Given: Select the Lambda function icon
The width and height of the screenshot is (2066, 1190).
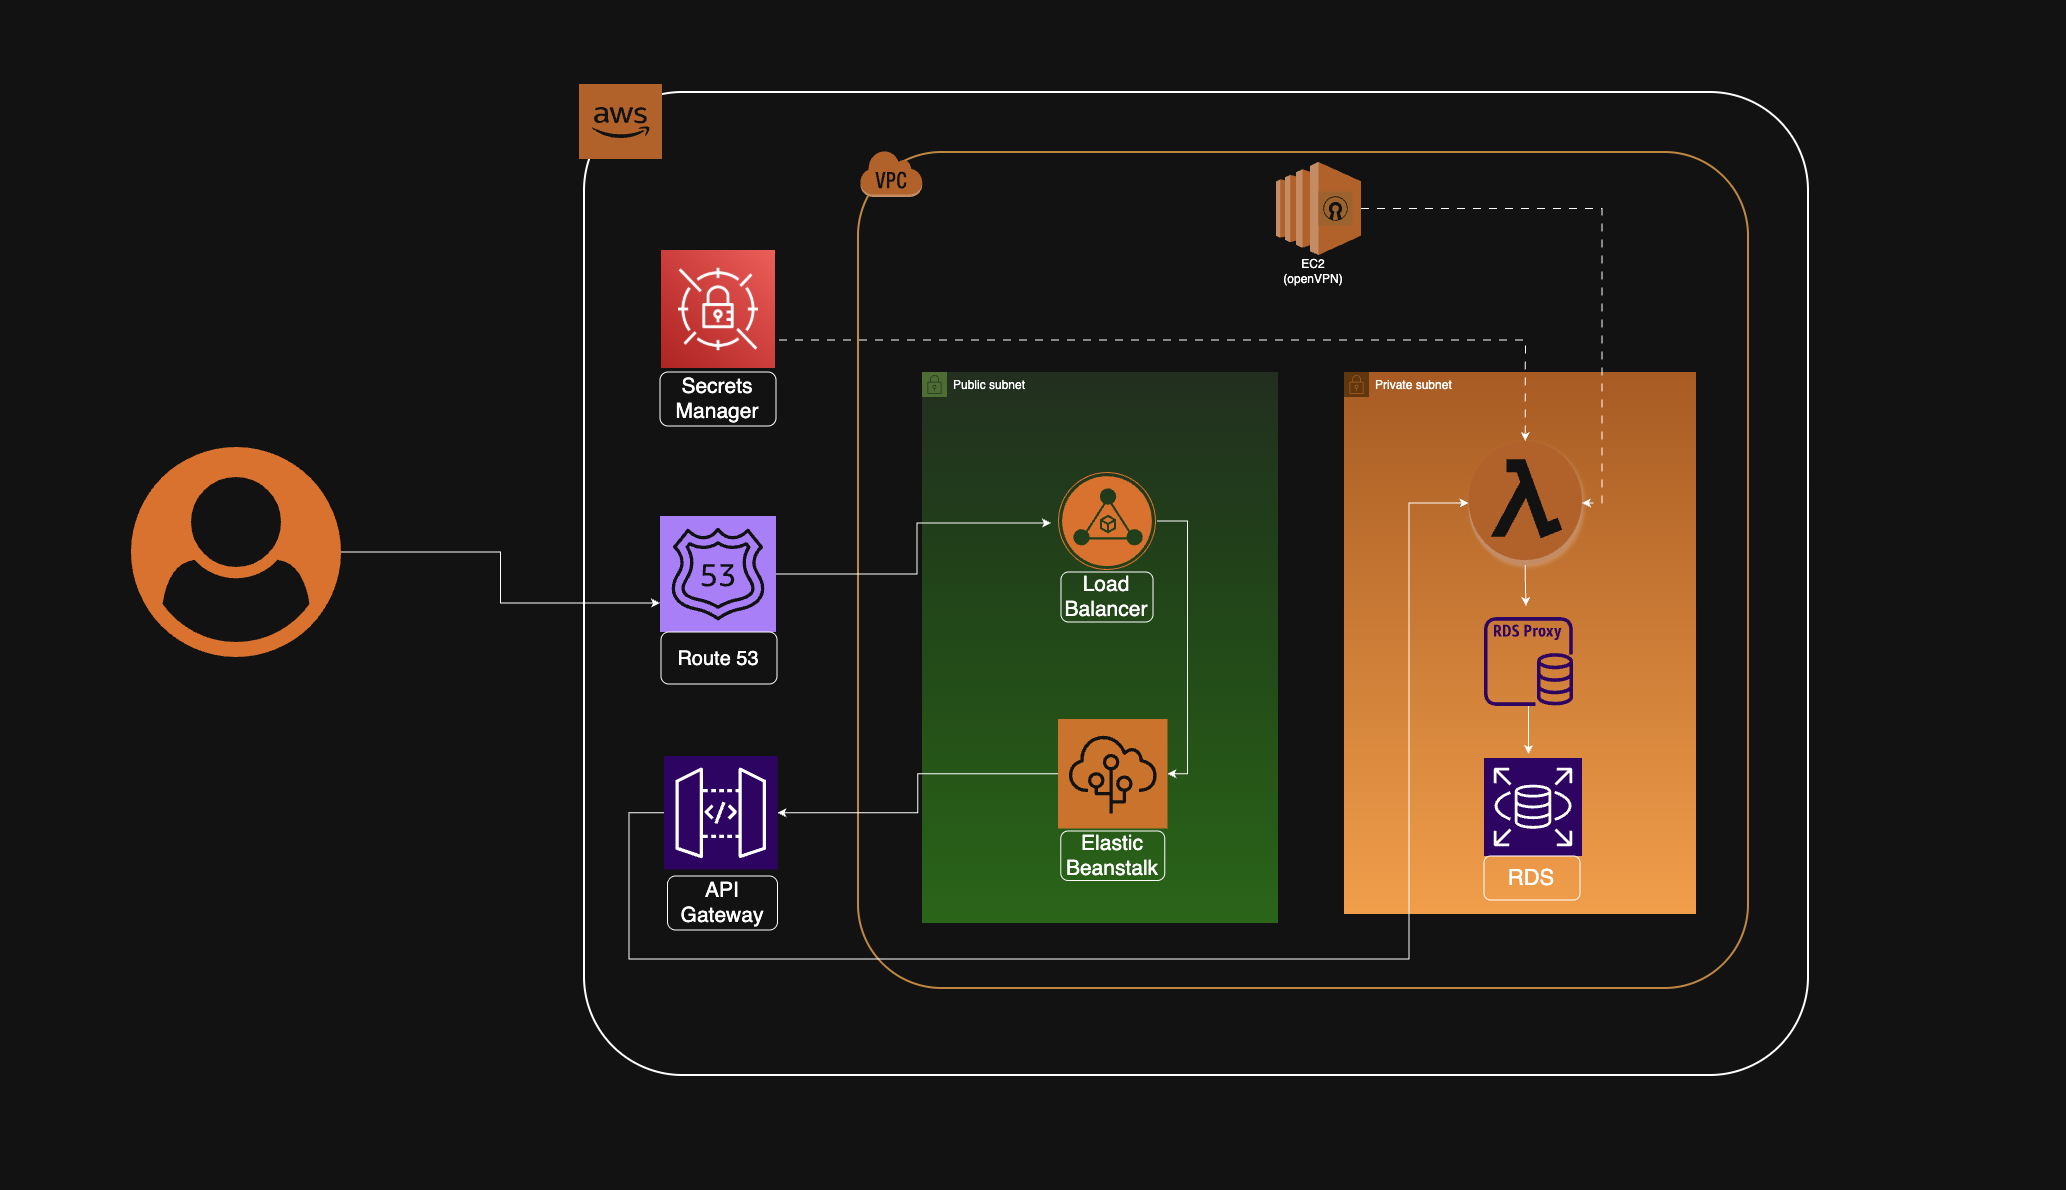Looking at the screenshot, I should click(1525, 500).
